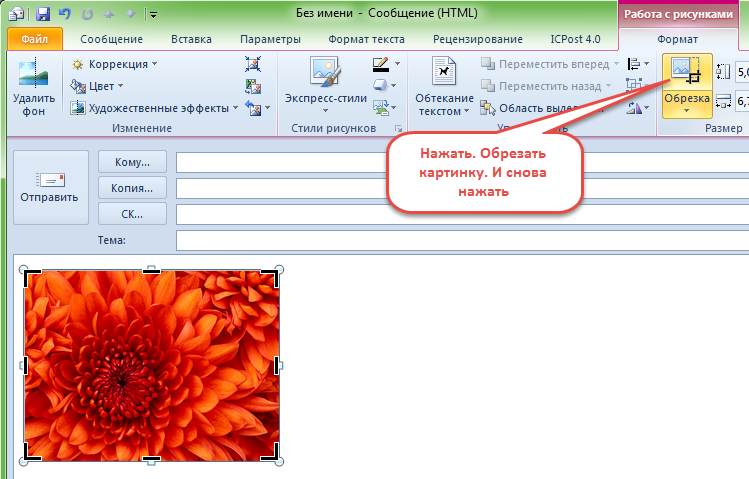Click Переместить назад button
Image resolution: width=749 pixels, height=479 pixels.
click(546, 86)
